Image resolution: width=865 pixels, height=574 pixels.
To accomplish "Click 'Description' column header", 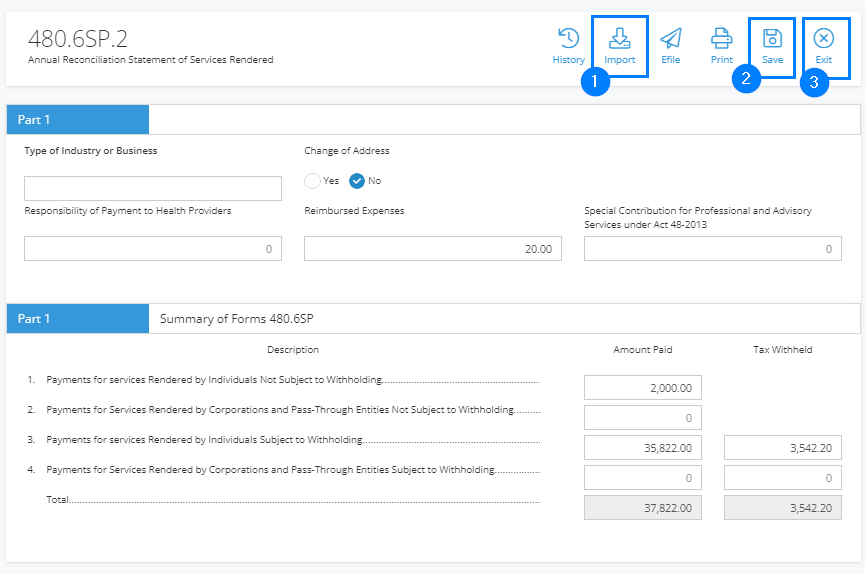I will point(293,349).
